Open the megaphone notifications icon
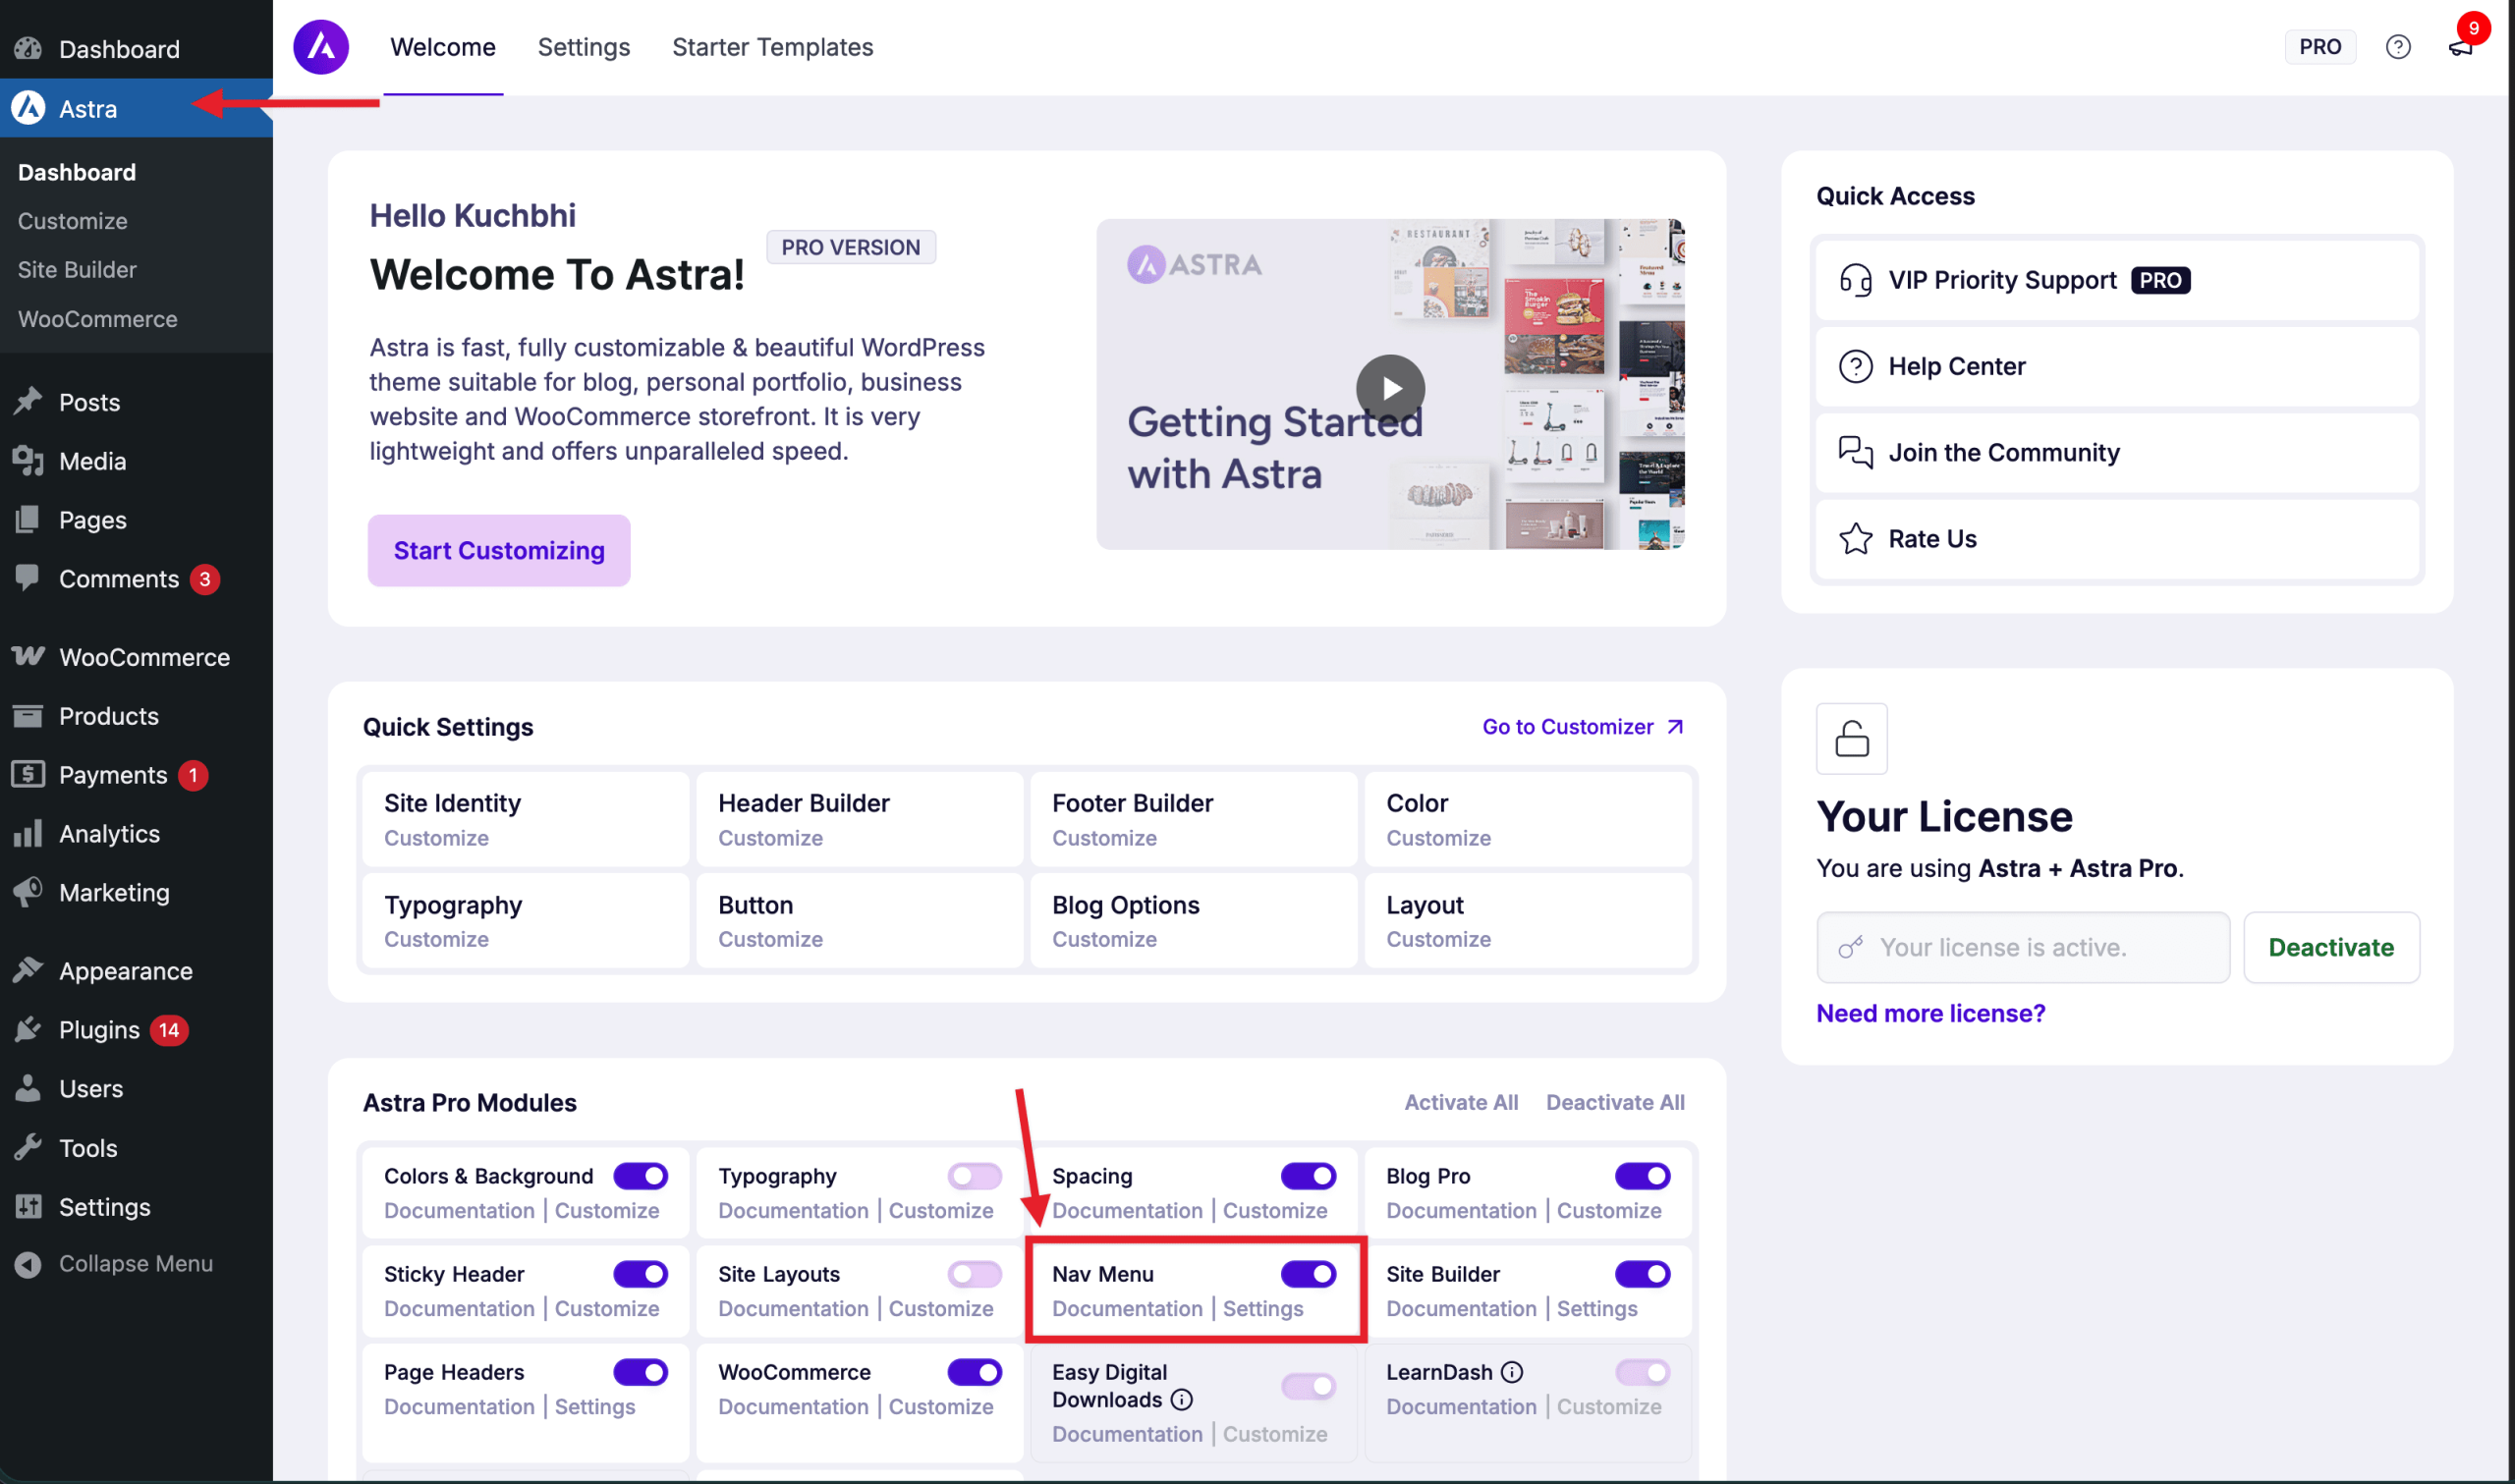 [x=2459, y=47]
